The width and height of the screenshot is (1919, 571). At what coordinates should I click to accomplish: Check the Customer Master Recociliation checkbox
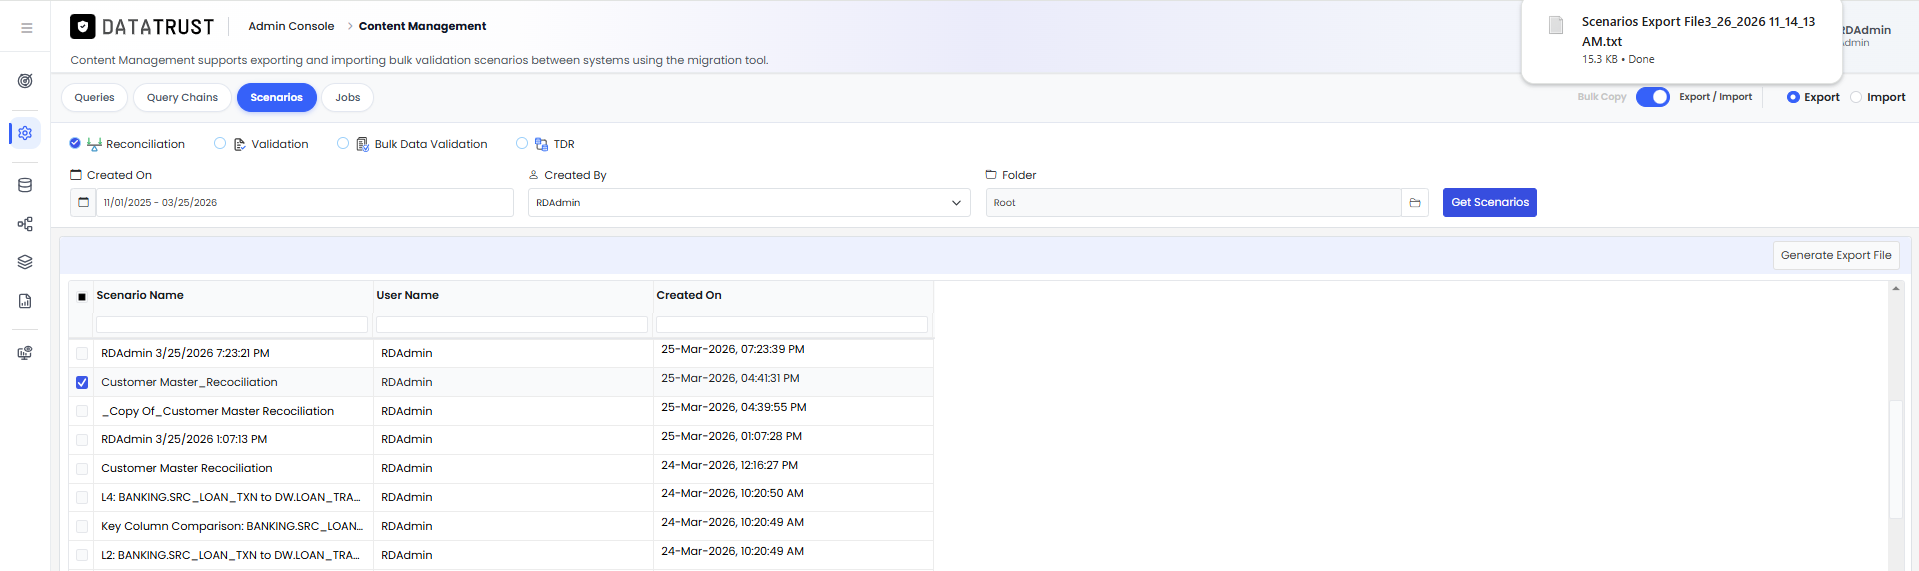[82, 468]
